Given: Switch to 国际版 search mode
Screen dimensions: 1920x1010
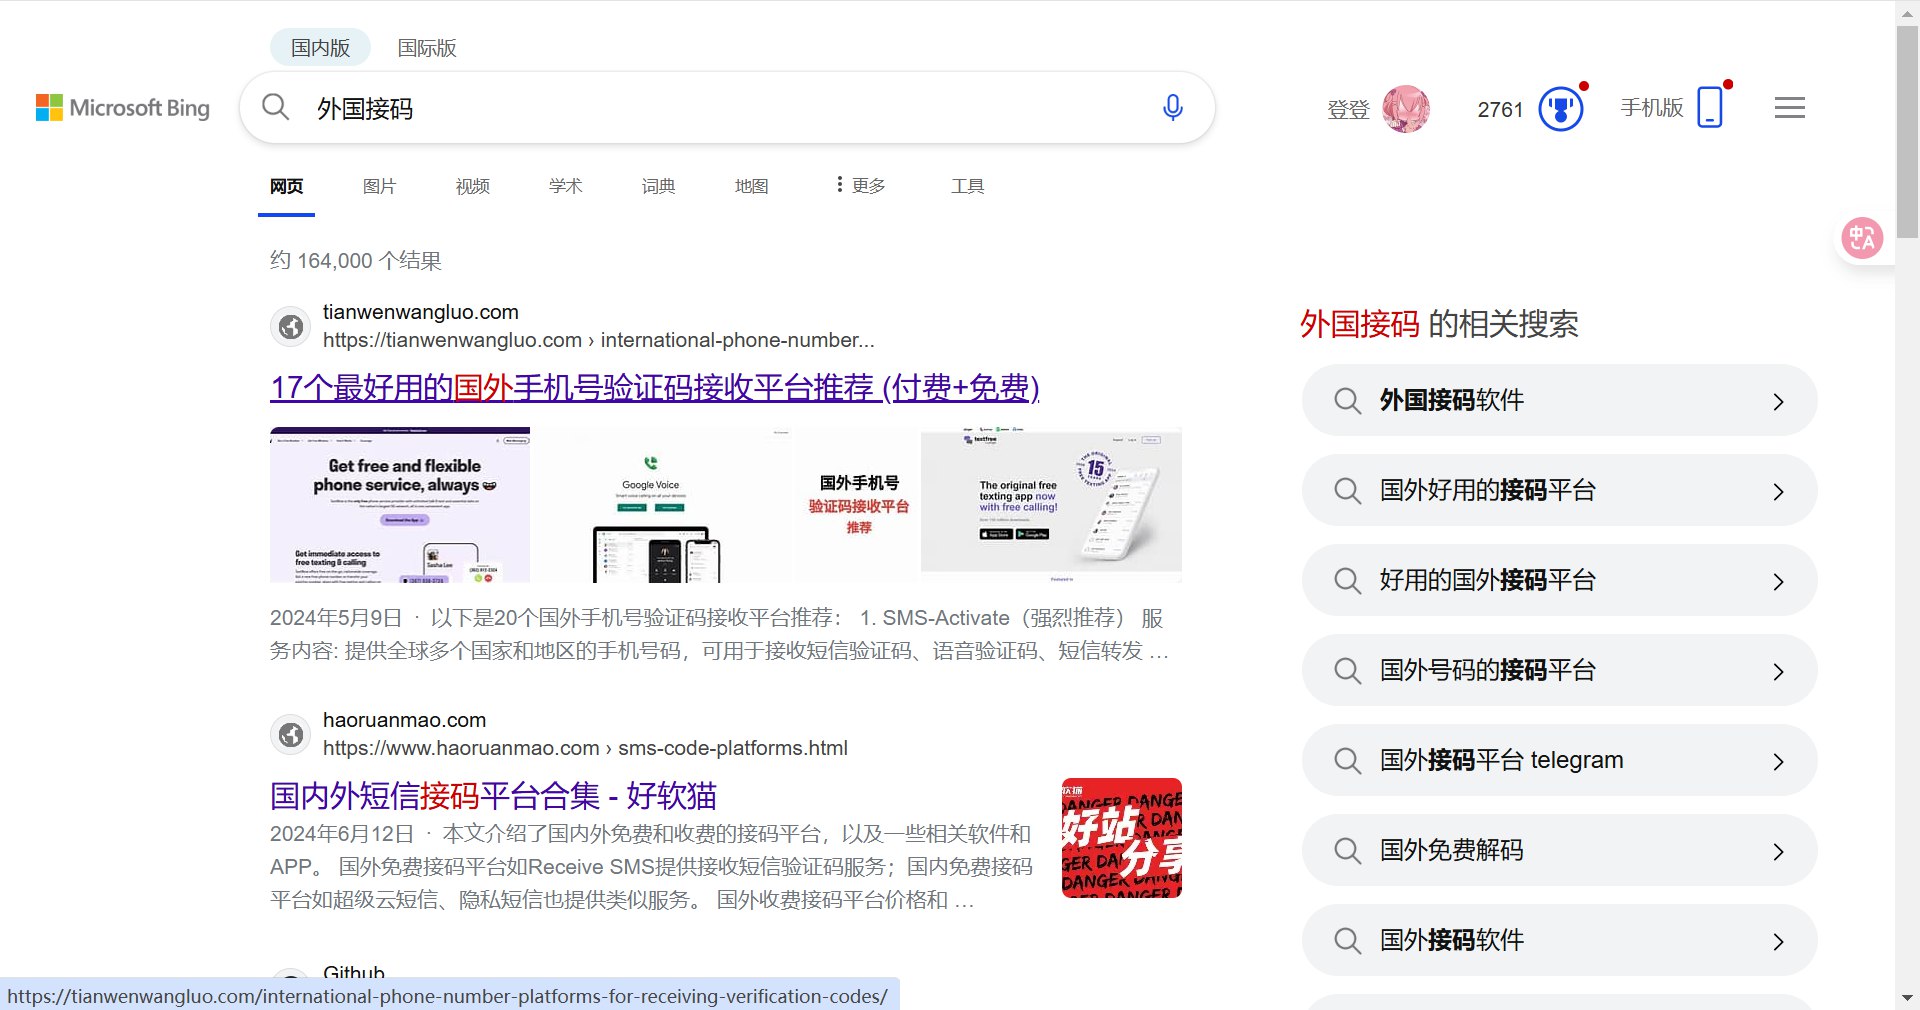Looking at the screenshot, I should [427, 47].
